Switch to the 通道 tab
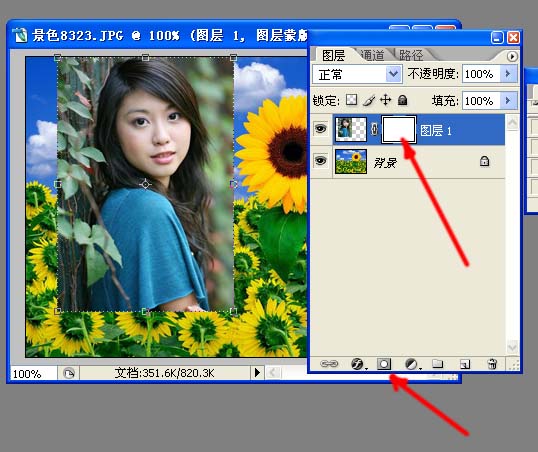 (372, 55)
